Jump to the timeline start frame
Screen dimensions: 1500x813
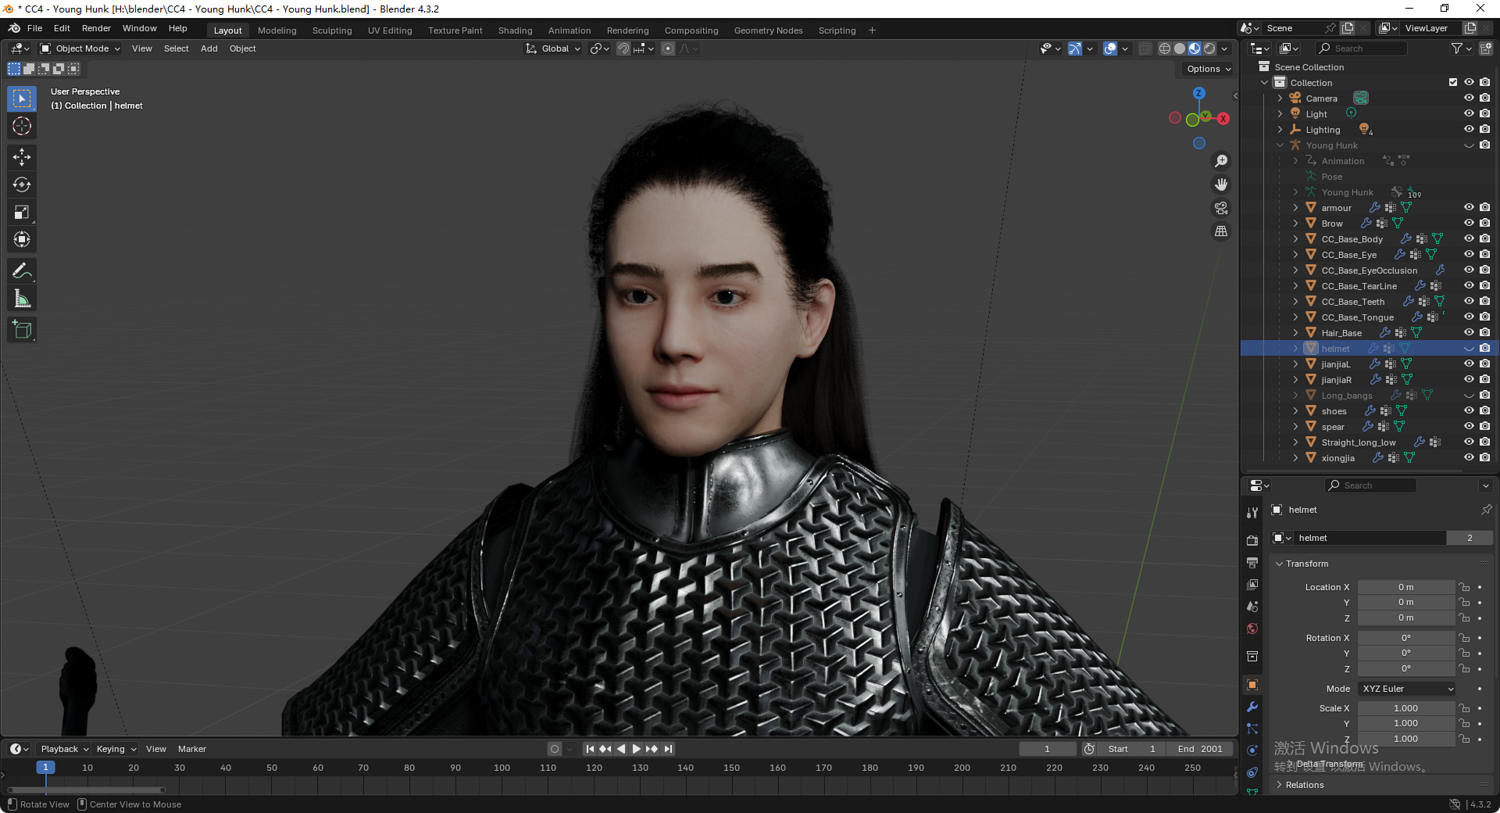[590, 749]
